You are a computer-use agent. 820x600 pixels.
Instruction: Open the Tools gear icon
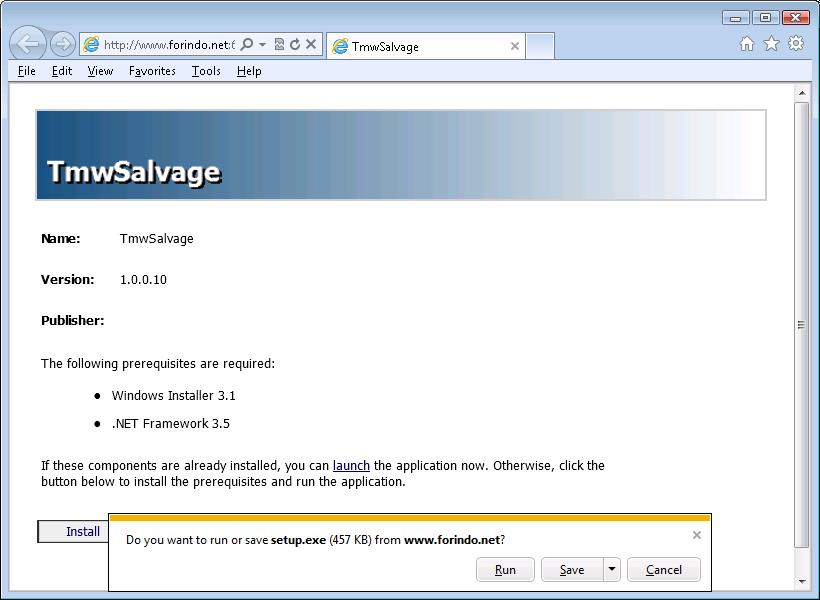[796, 44]
